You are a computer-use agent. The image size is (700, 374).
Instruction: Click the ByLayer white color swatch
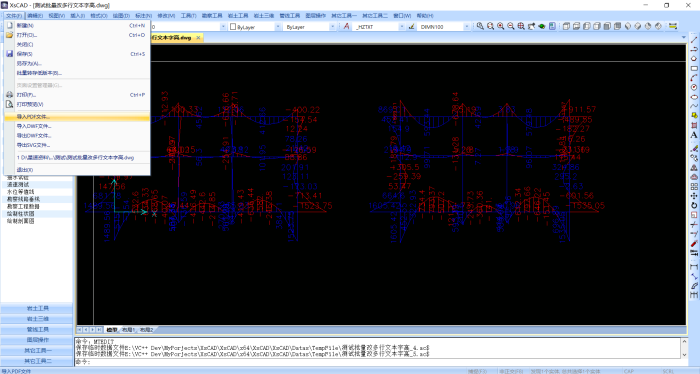233,27
